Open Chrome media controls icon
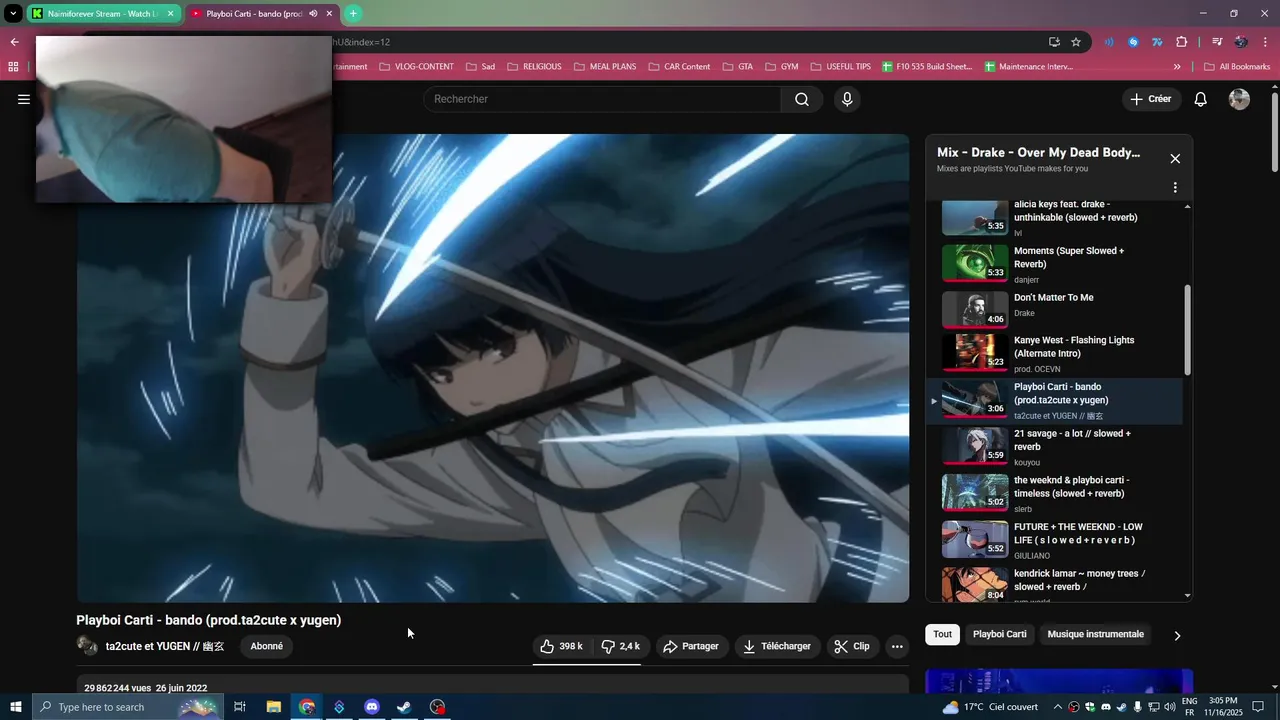This screenshot has width=1280, height=720. point(1217,42)
